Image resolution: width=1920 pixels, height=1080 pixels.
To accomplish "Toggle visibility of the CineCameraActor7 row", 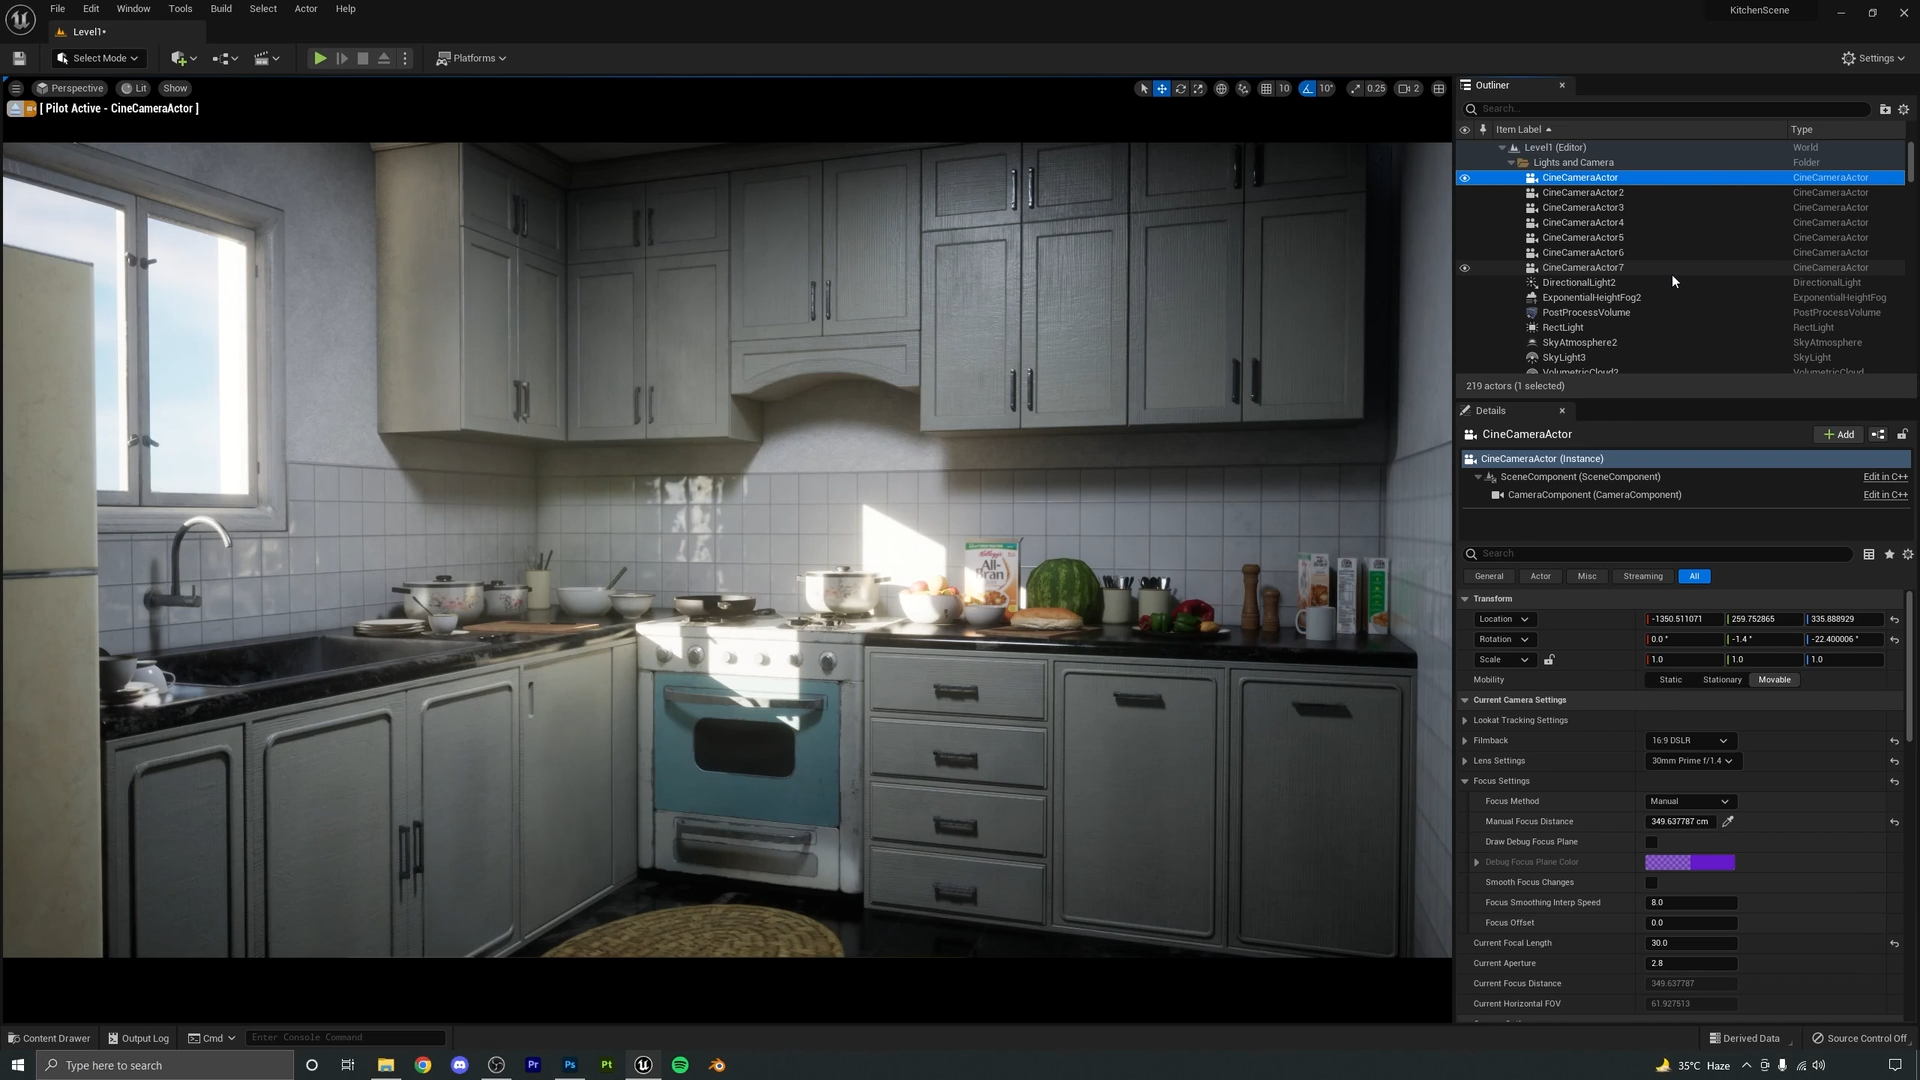I will click(1465, 268).
